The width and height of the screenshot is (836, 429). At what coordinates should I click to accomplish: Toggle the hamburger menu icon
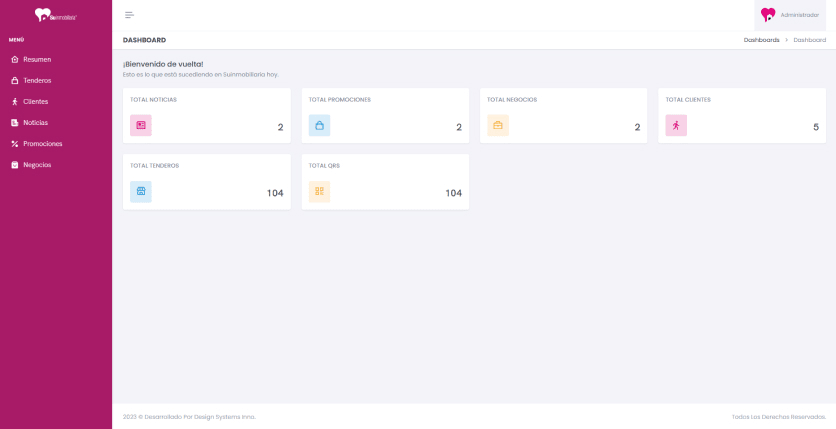pos(129,15)
